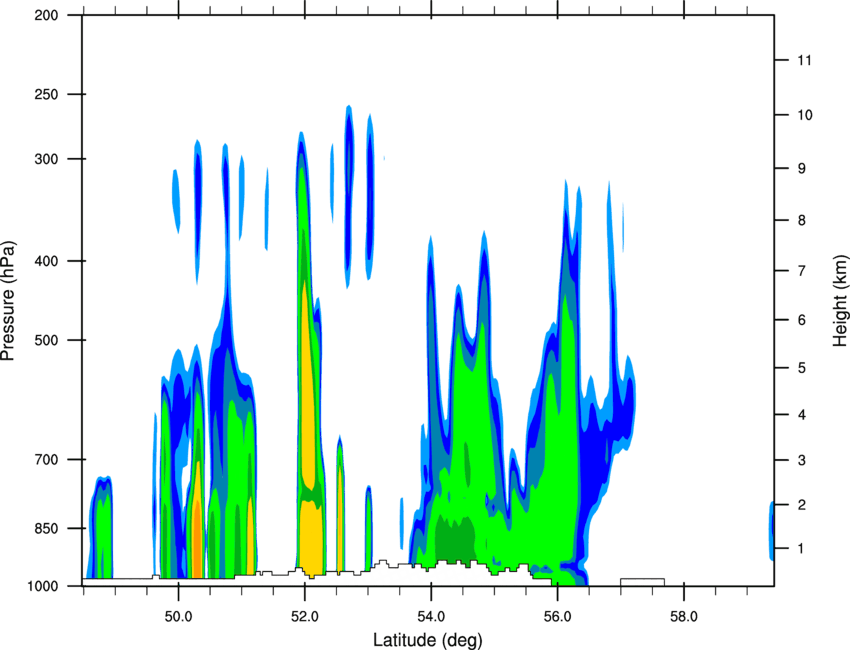
Task: Pick the 7 km height label
Action: [x=801, y=271]
